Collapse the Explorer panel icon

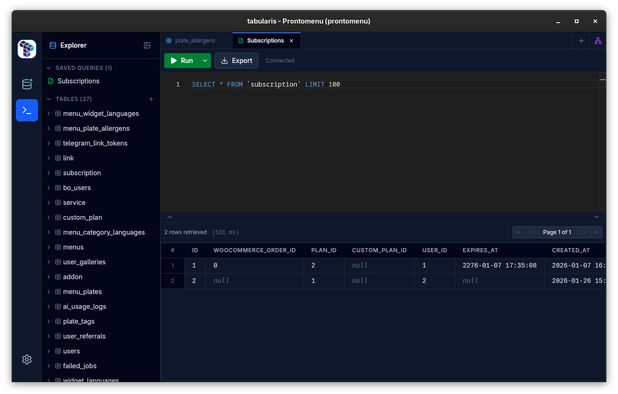[147, 45]
